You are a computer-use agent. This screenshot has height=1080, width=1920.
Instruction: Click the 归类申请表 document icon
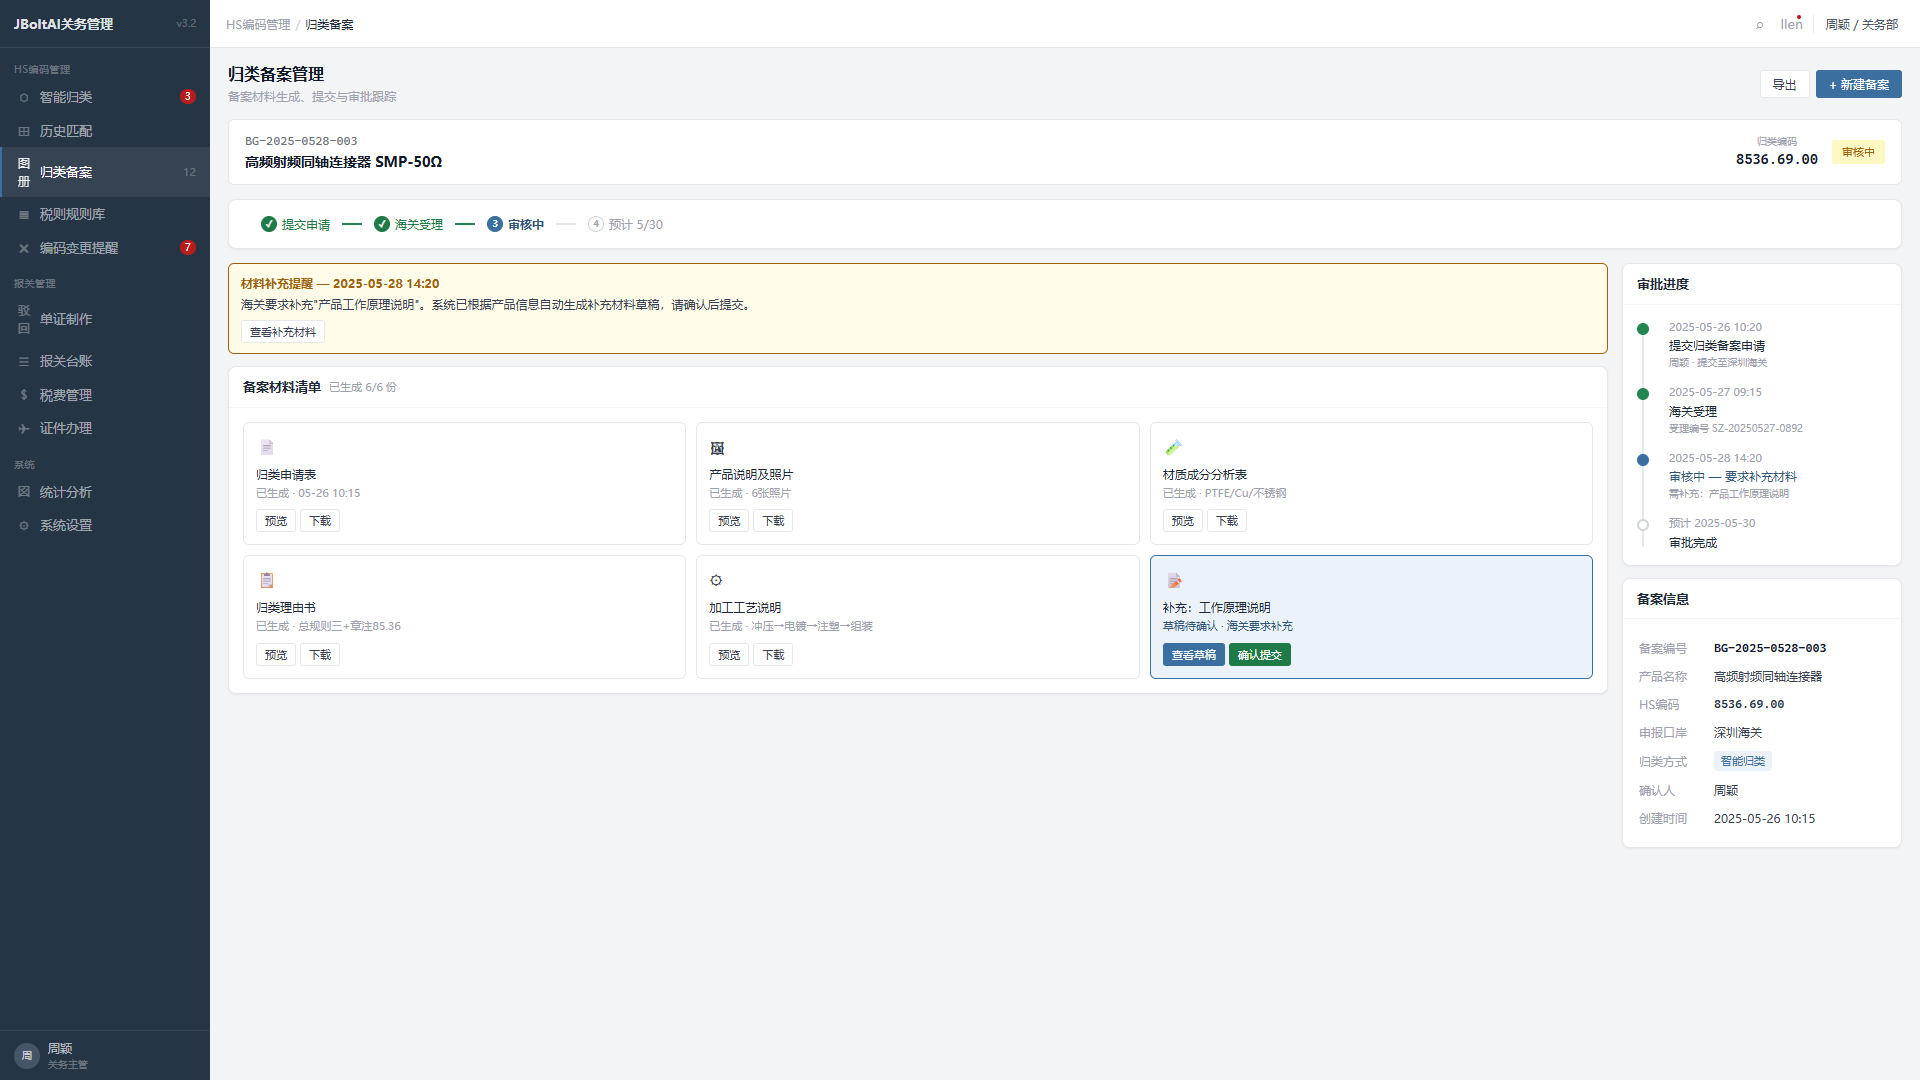pos(266,447)
